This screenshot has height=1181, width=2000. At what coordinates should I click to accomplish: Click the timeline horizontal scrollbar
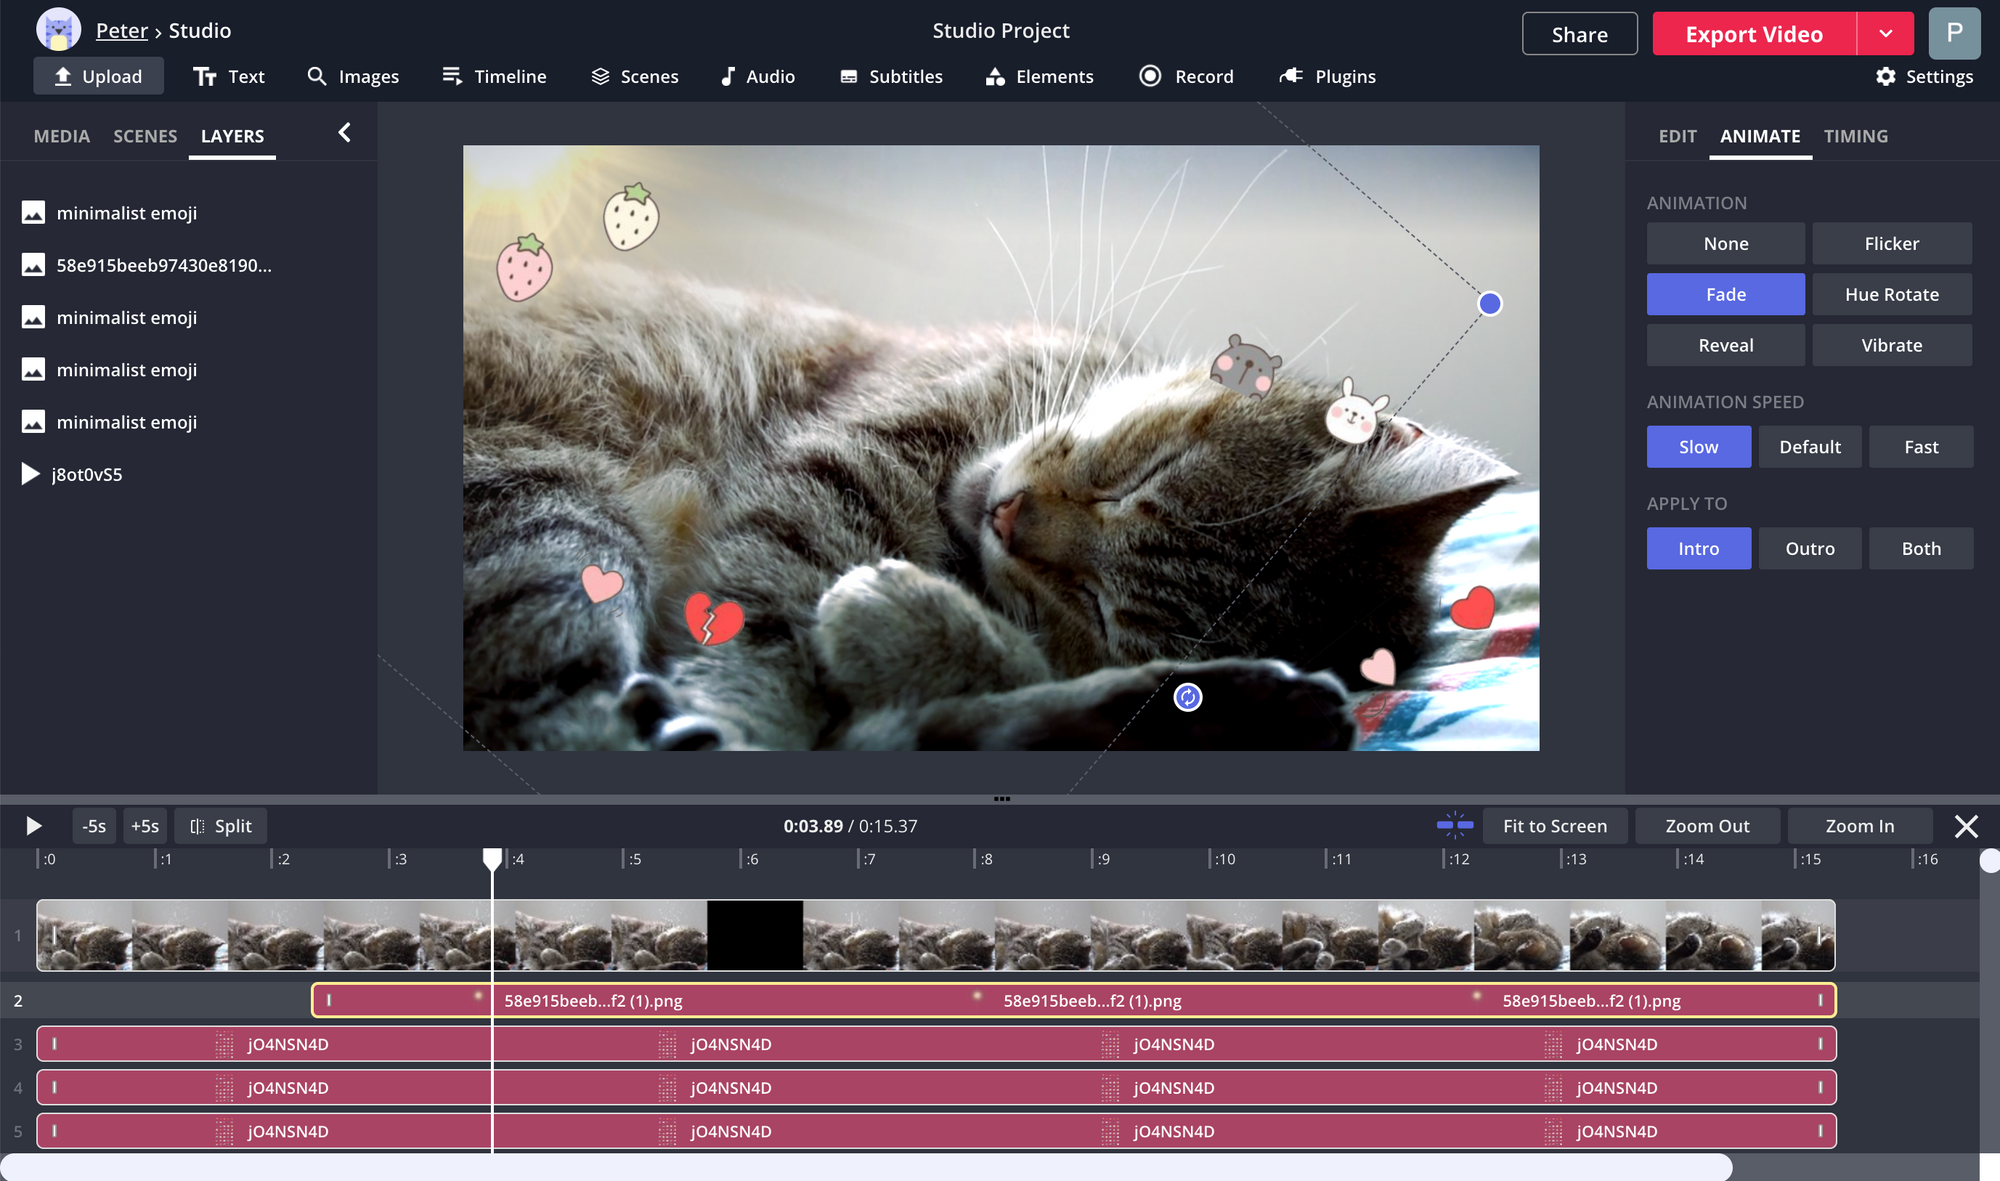(866, 1167)
